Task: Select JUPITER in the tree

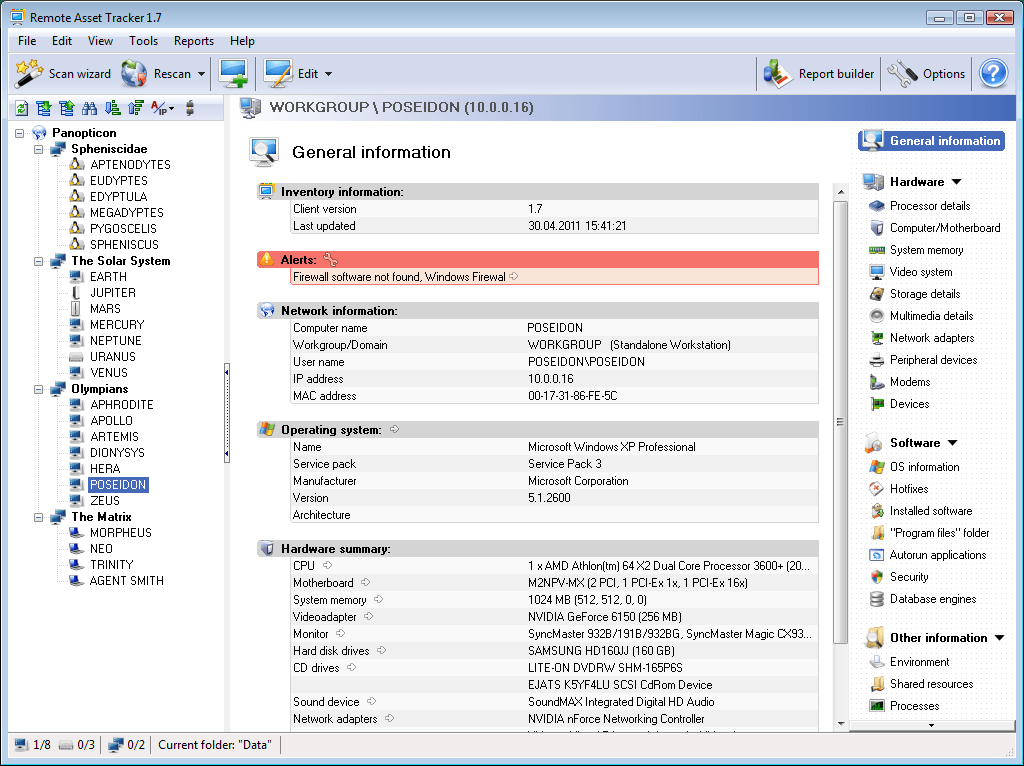Action: tap(113, 293)
